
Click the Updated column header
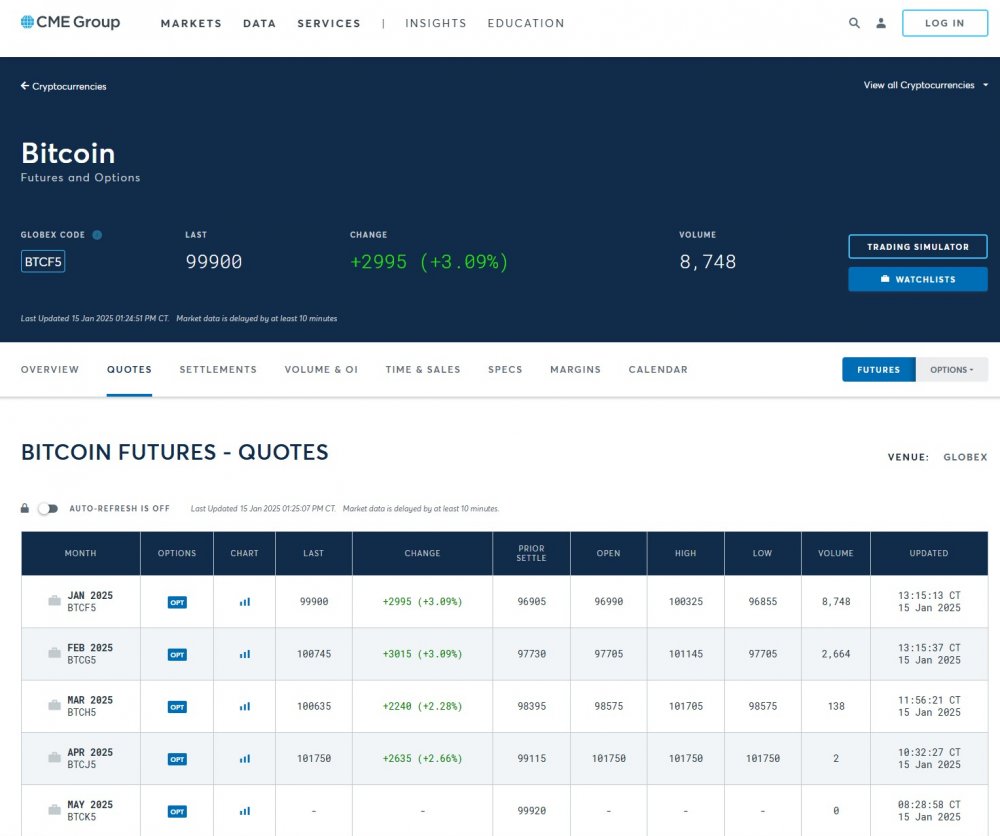pyautogui.click(x=929, y=554)
